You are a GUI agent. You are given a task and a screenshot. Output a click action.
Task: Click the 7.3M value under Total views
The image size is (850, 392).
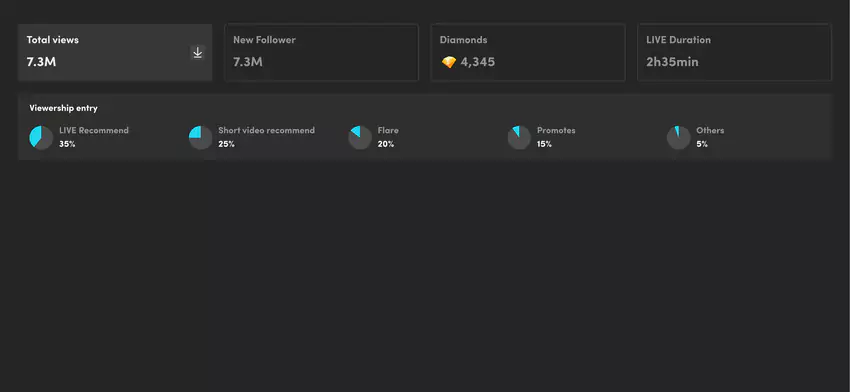click(41, 62)
